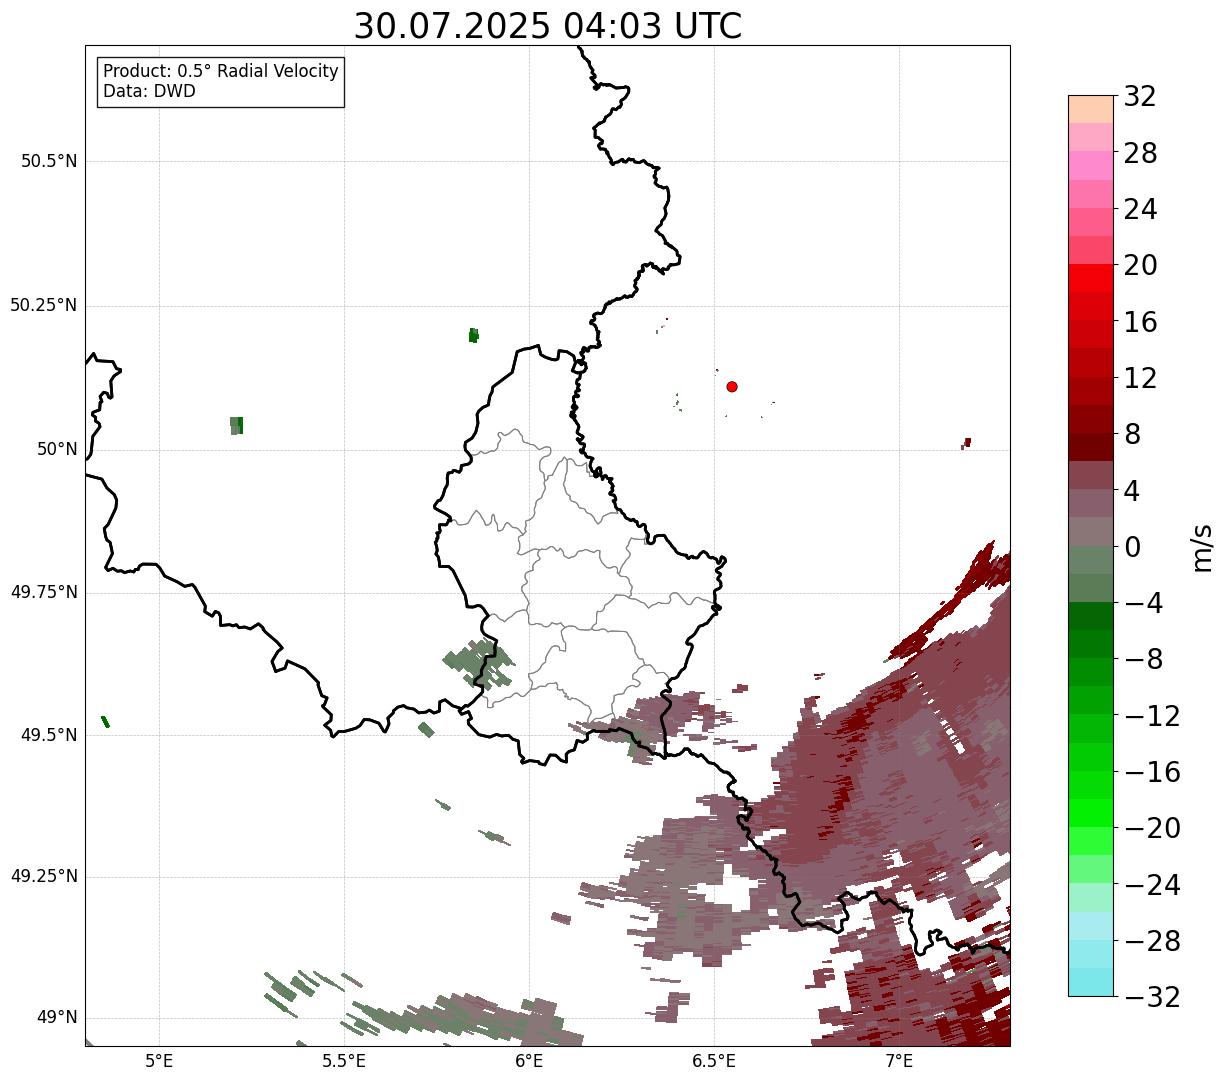Click the 6.5°E longitude label

coord(714,1061)
